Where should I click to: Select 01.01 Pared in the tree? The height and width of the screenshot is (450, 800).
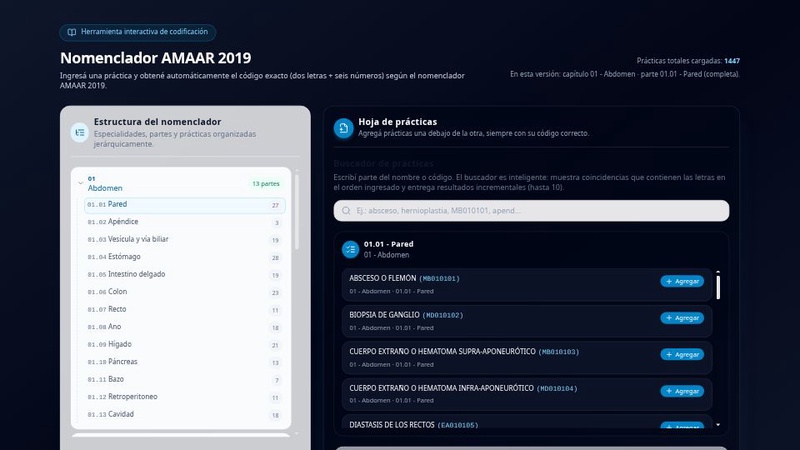click(x=185, y=205)
